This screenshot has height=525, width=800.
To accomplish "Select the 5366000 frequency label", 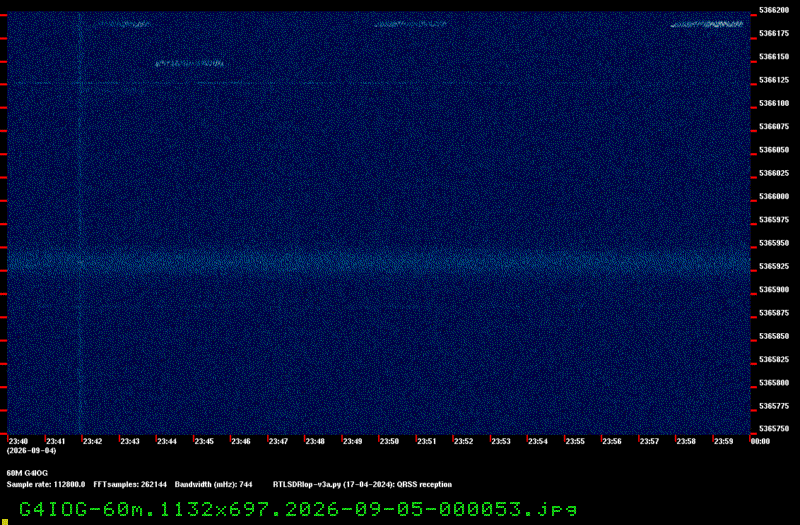I will point(774,196).
